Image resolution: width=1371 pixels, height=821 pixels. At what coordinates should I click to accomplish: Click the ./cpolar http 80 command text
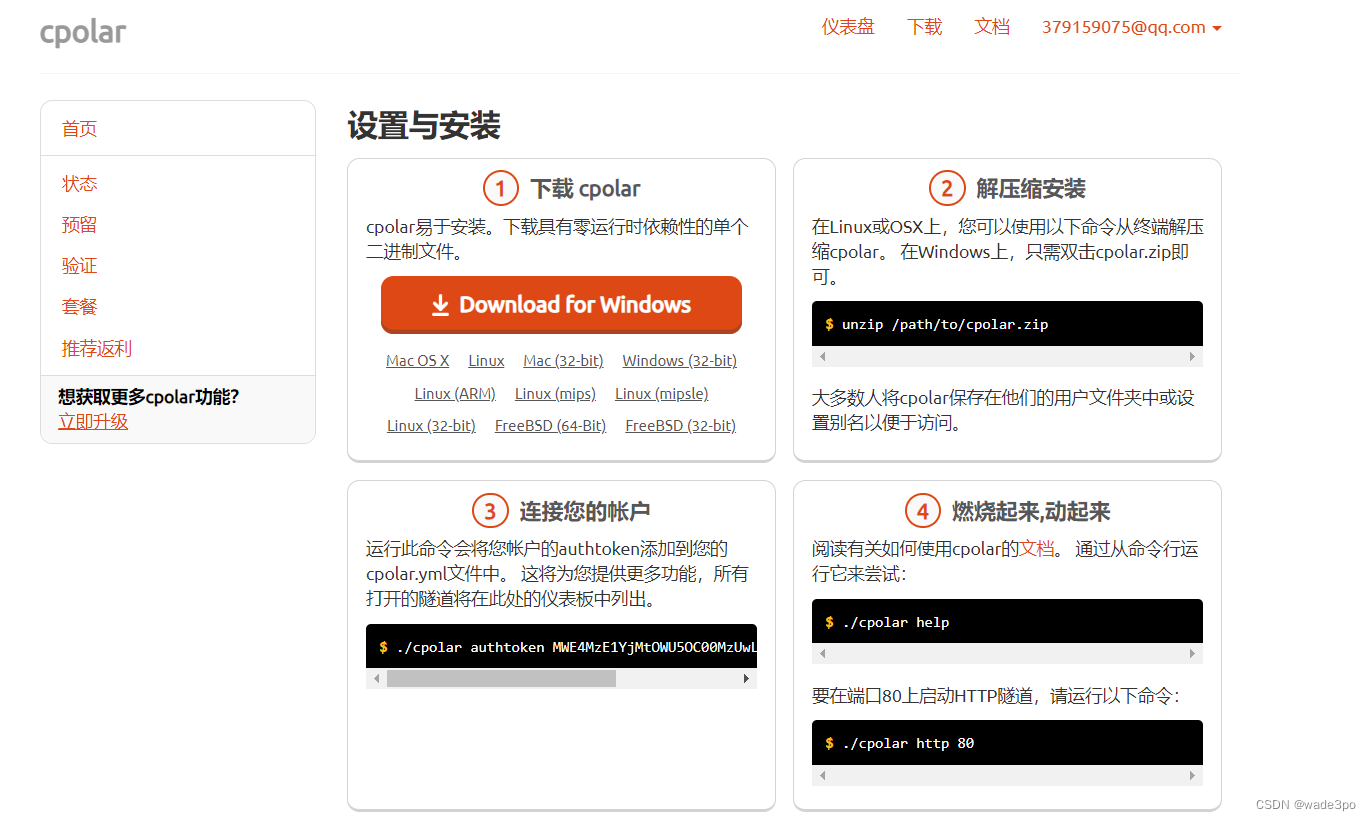(908, 744)
